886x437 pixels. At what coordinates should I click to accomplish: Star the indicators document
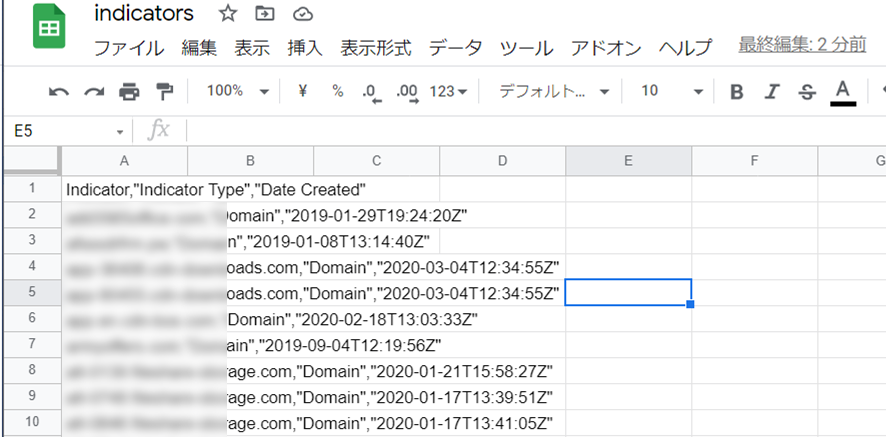click(x=228, y=14)
